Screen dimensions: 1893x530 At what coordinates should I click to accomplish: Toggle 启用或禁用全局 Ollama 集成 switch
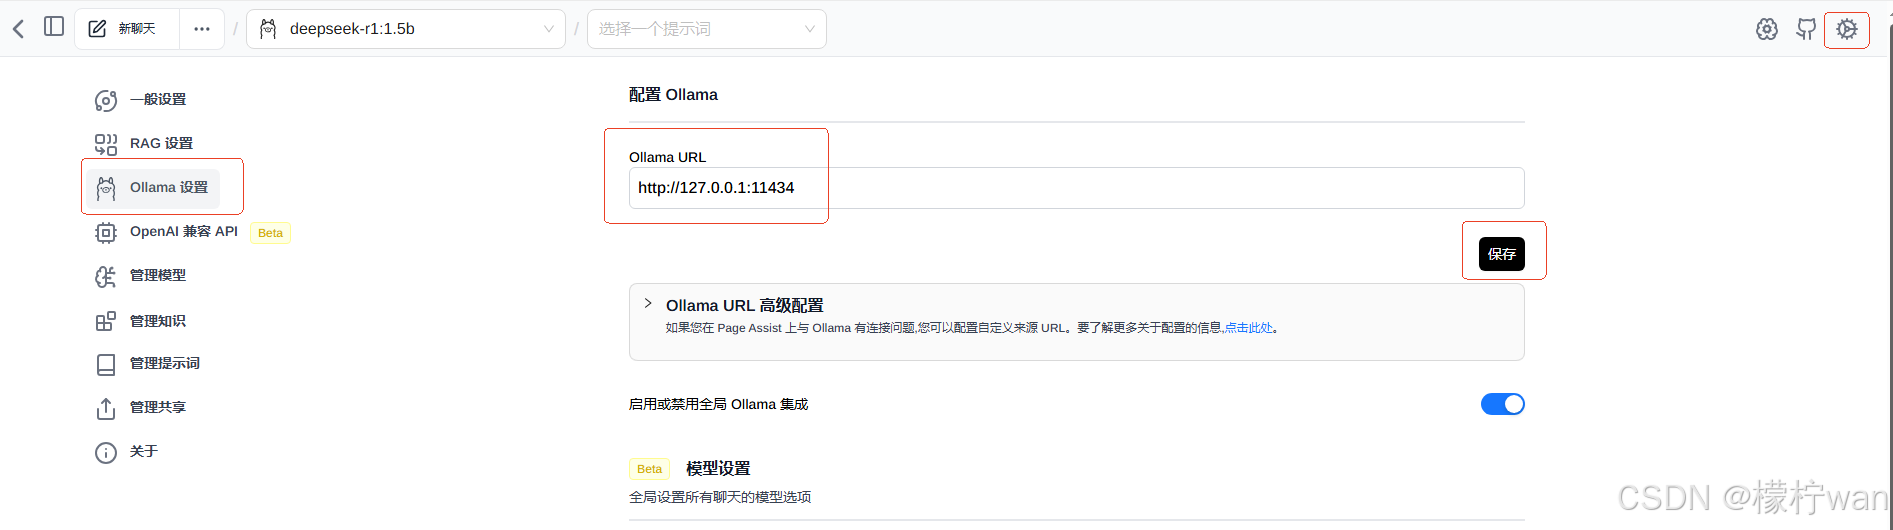(1502, 404)
